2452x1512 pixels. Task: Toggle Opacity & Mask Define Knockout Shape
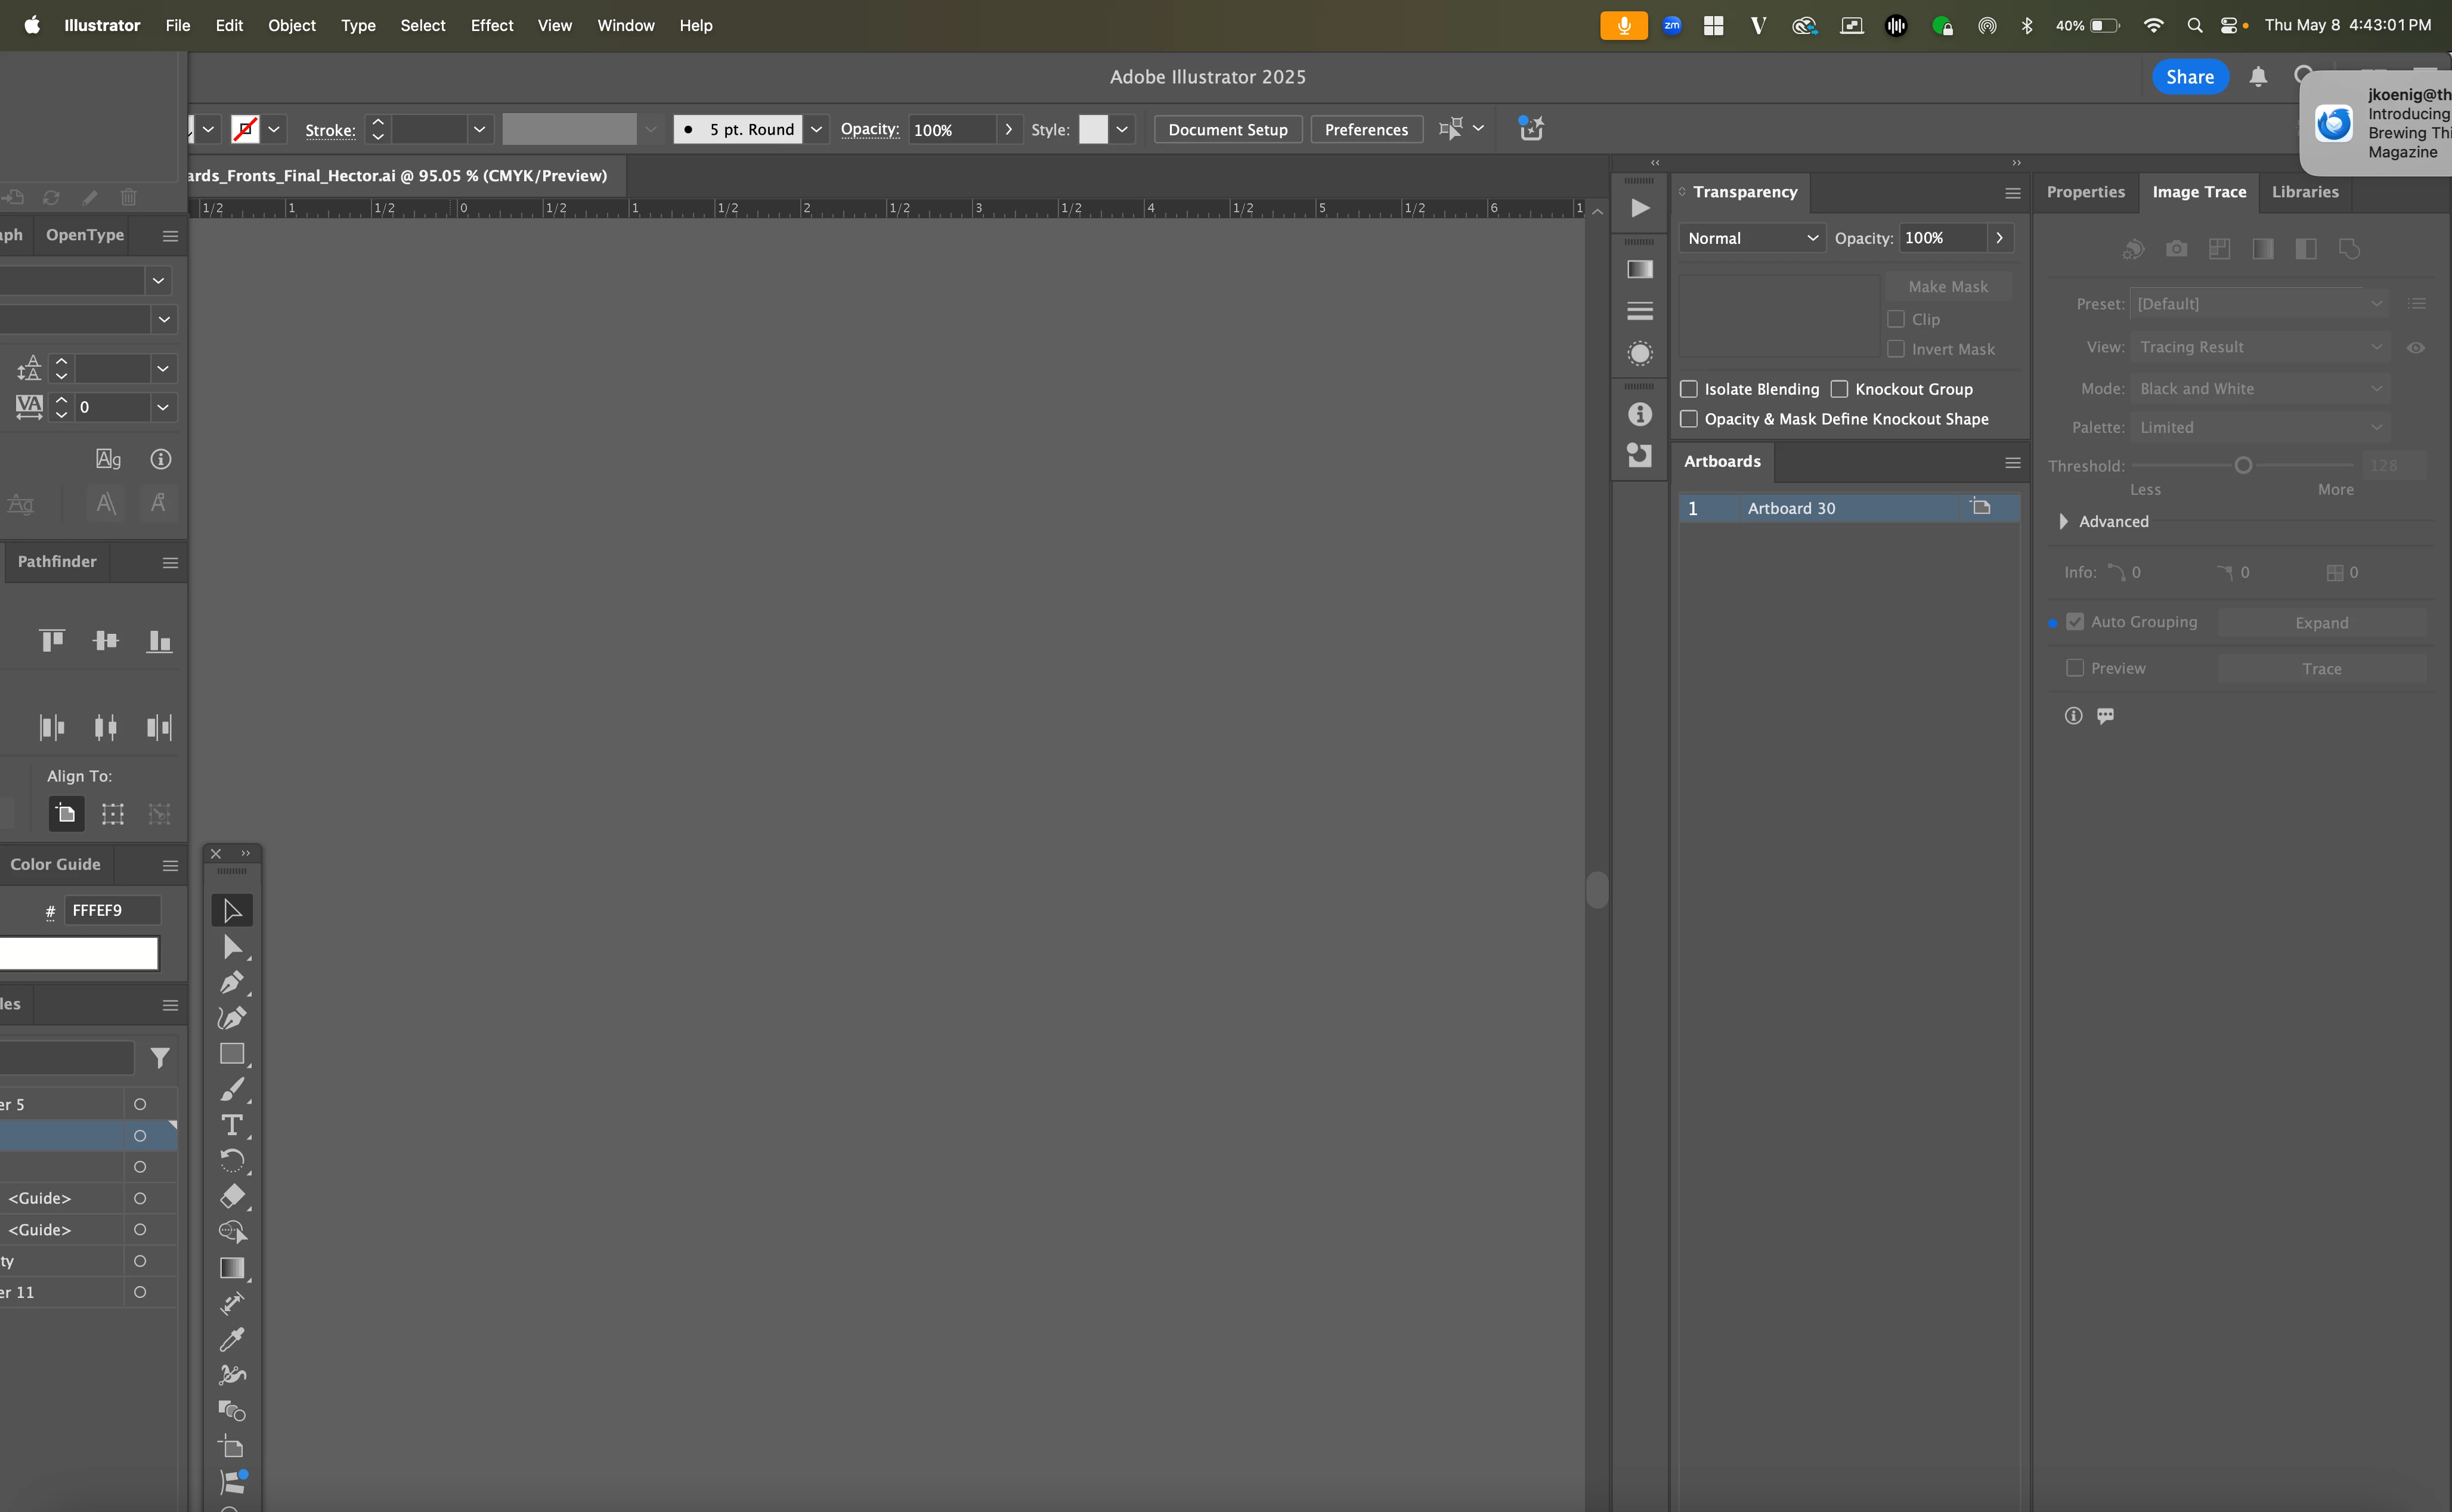pyautogui.click(x=1689, y=419)
